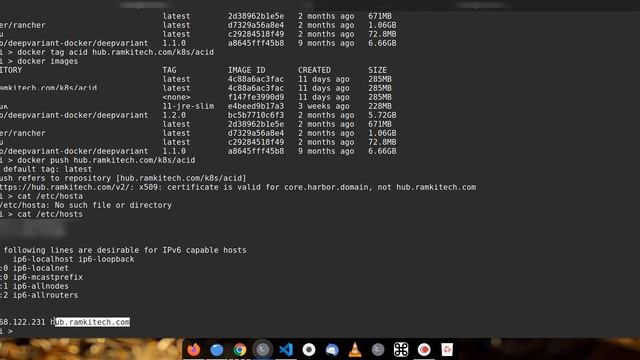
Task: Click the 11-jre-slim tag
Action: point(188,106)
